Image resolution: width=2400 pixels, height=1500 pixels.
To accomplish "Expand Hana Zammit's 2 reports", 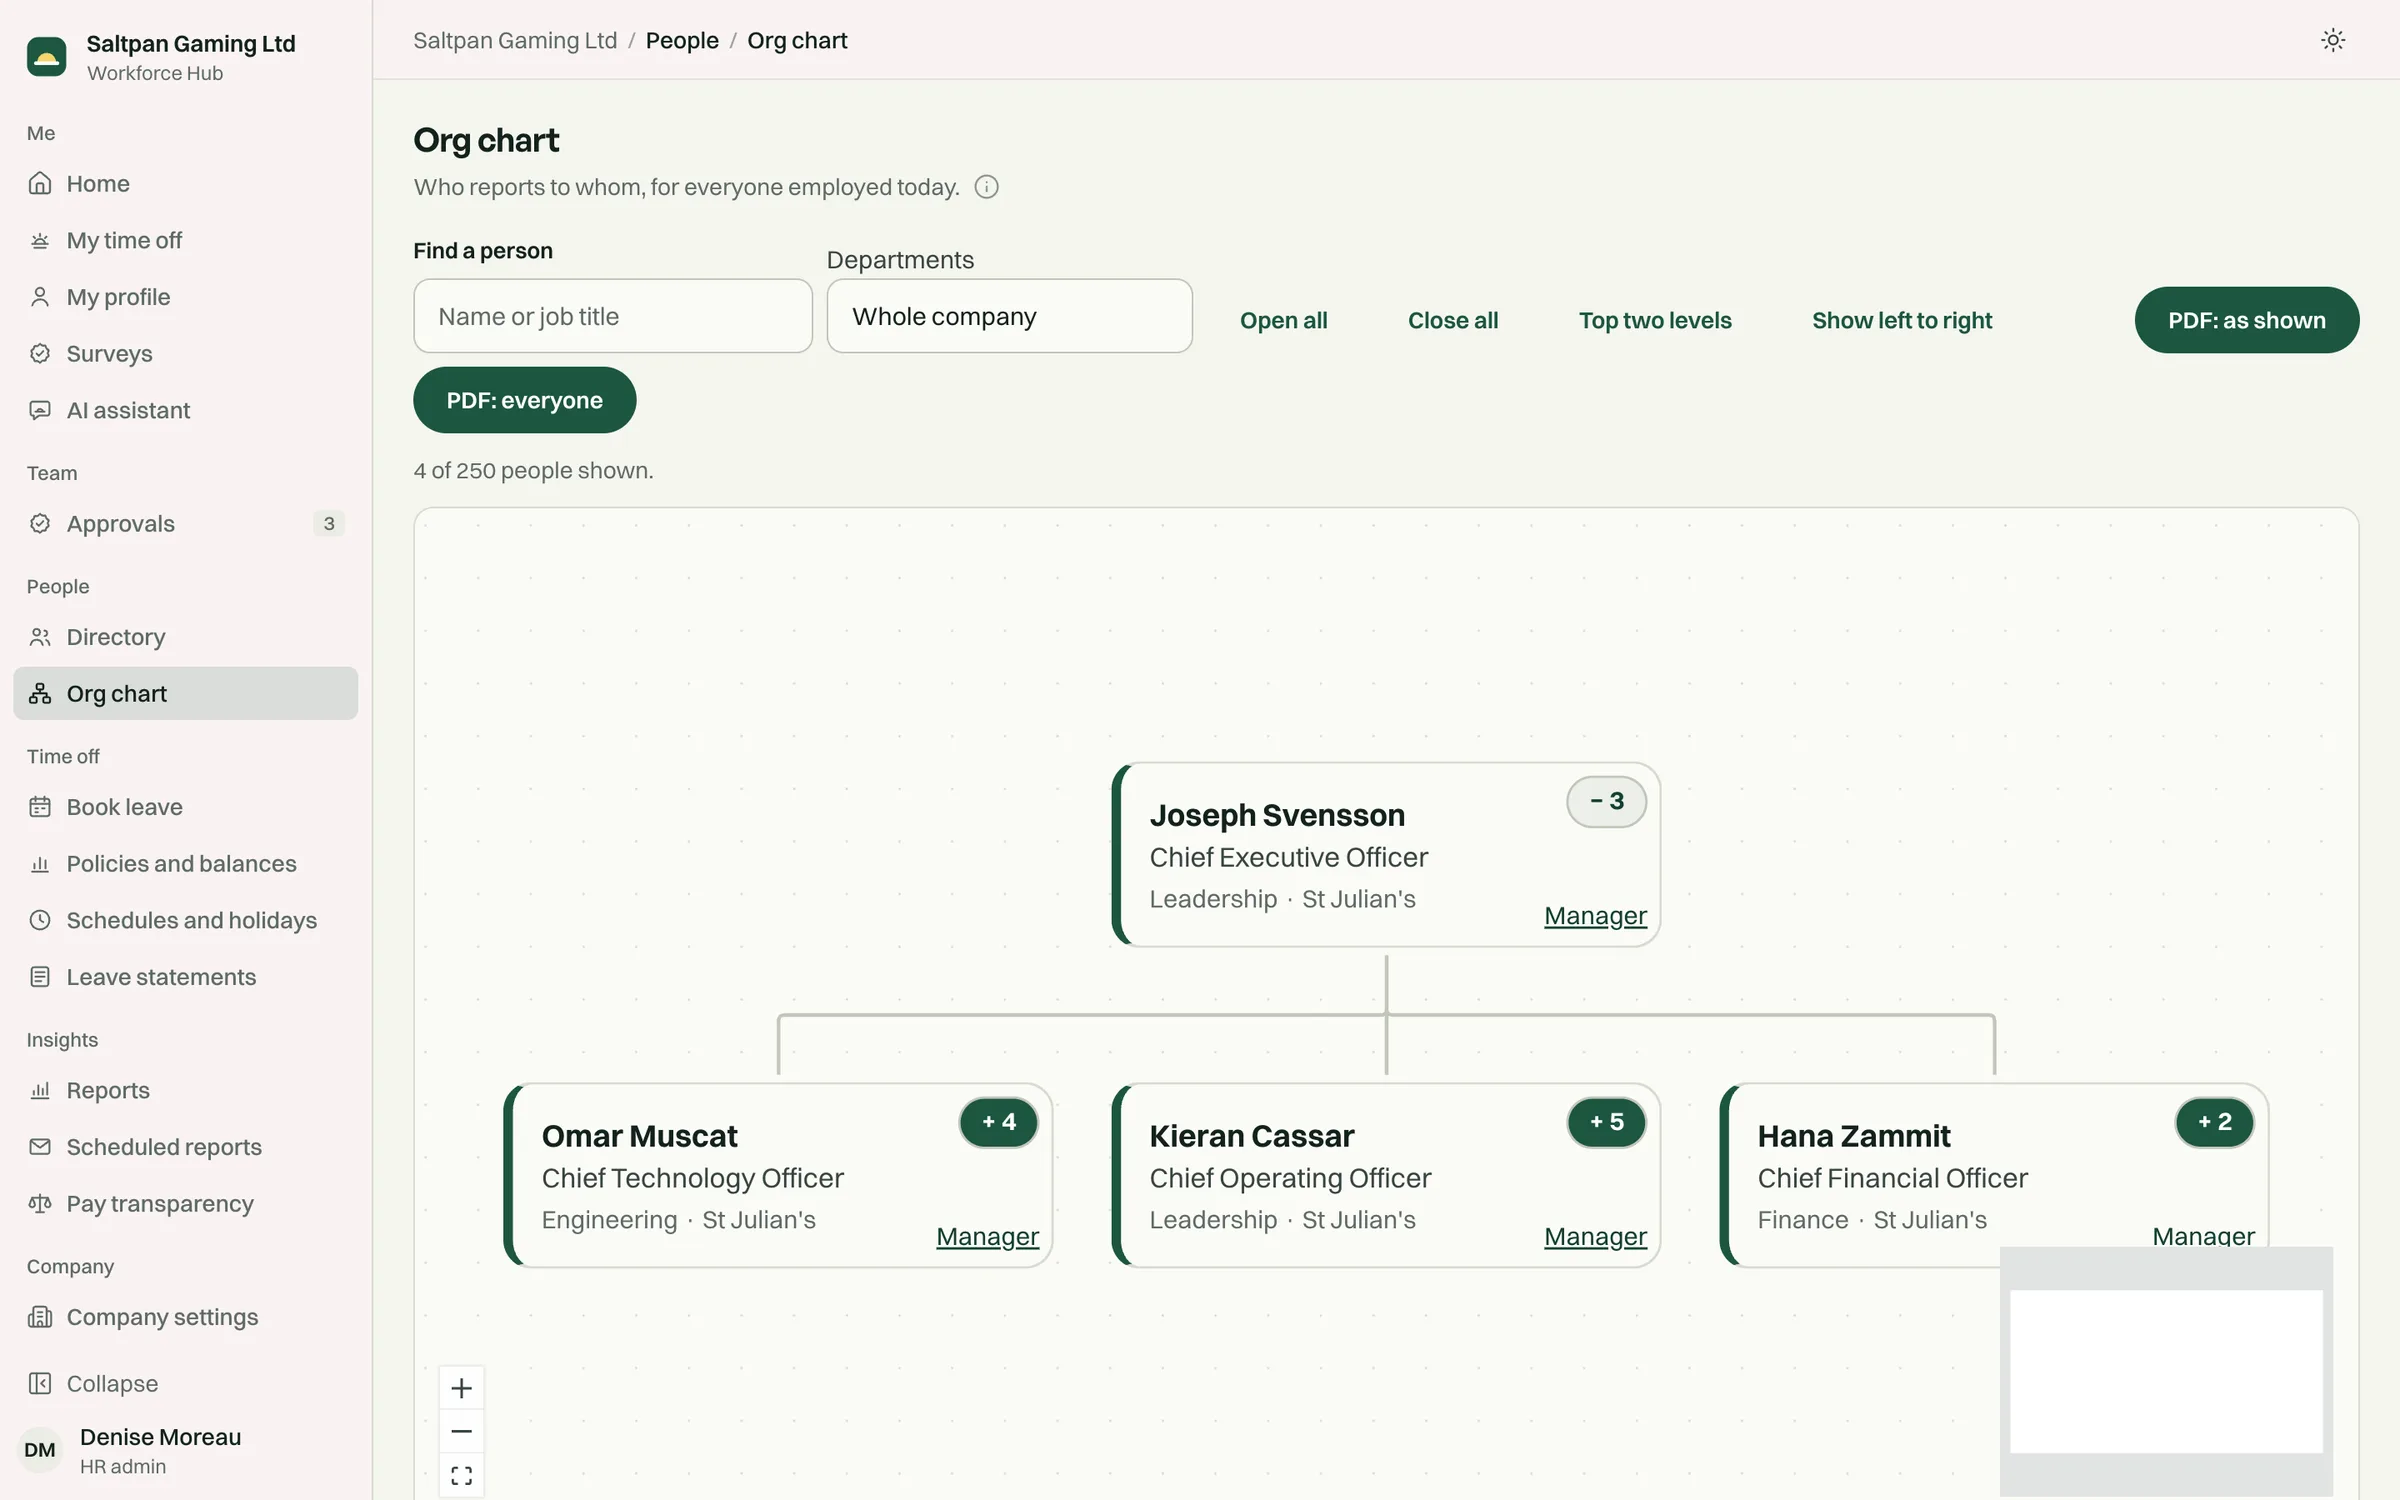I will (2214, 1122).
